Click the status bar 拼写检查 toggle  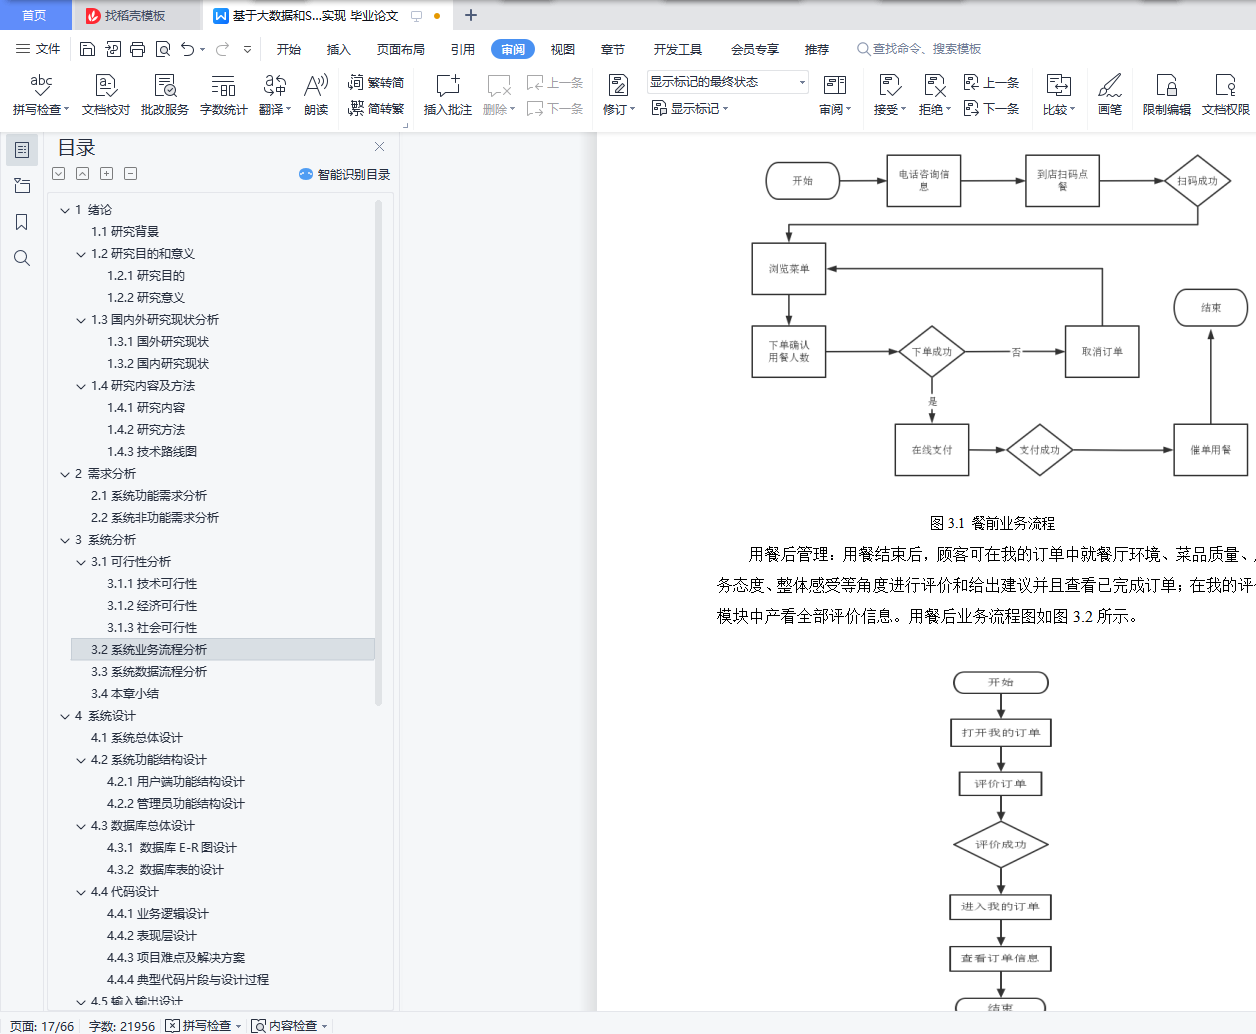click(x=204, y=1025)
